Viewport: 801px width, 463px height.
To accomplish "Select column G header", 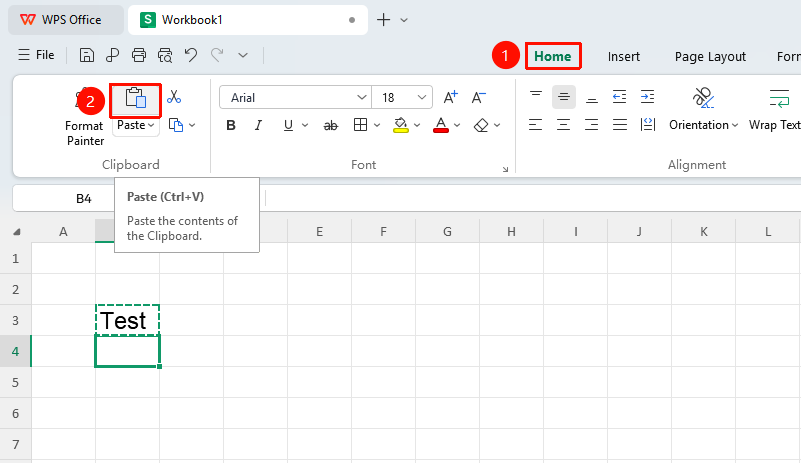I will pyautogui.click(x=447, y=232).
